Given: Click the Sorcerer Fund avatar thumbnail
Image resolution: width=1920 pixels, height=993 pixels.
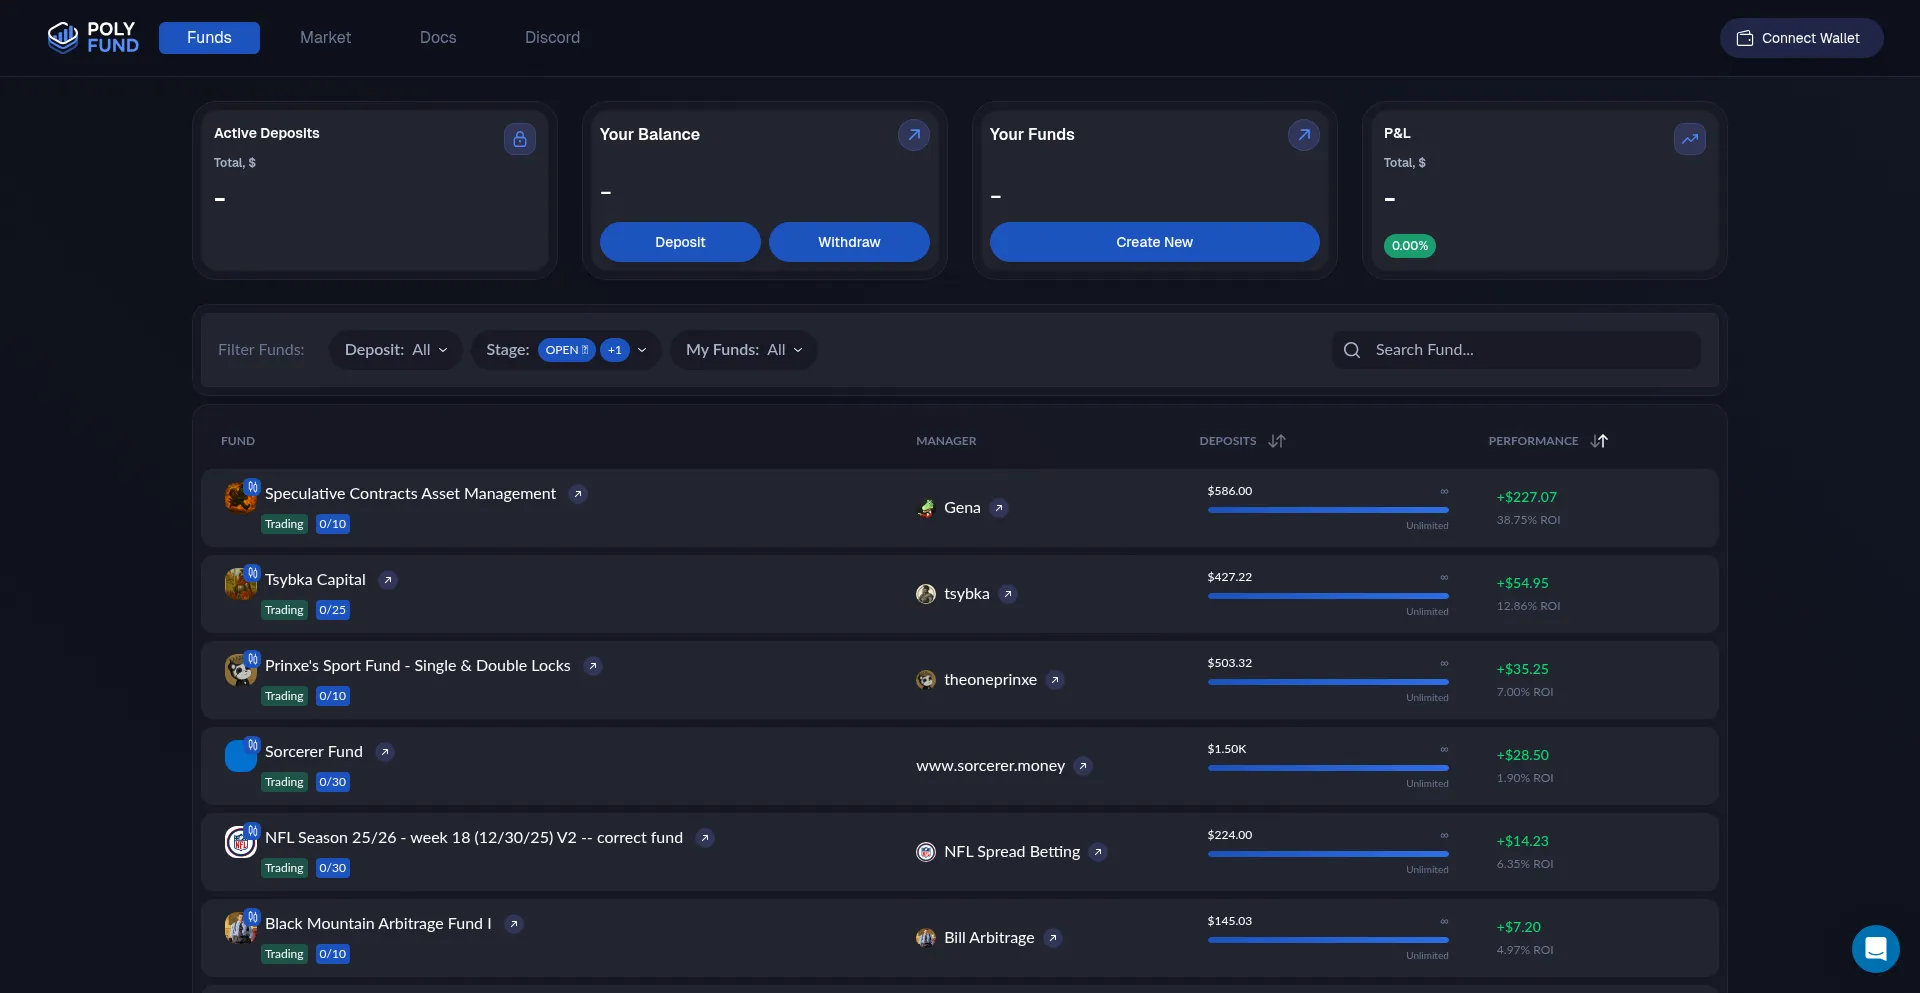Looking at the screenshot, I should point(240,756).
